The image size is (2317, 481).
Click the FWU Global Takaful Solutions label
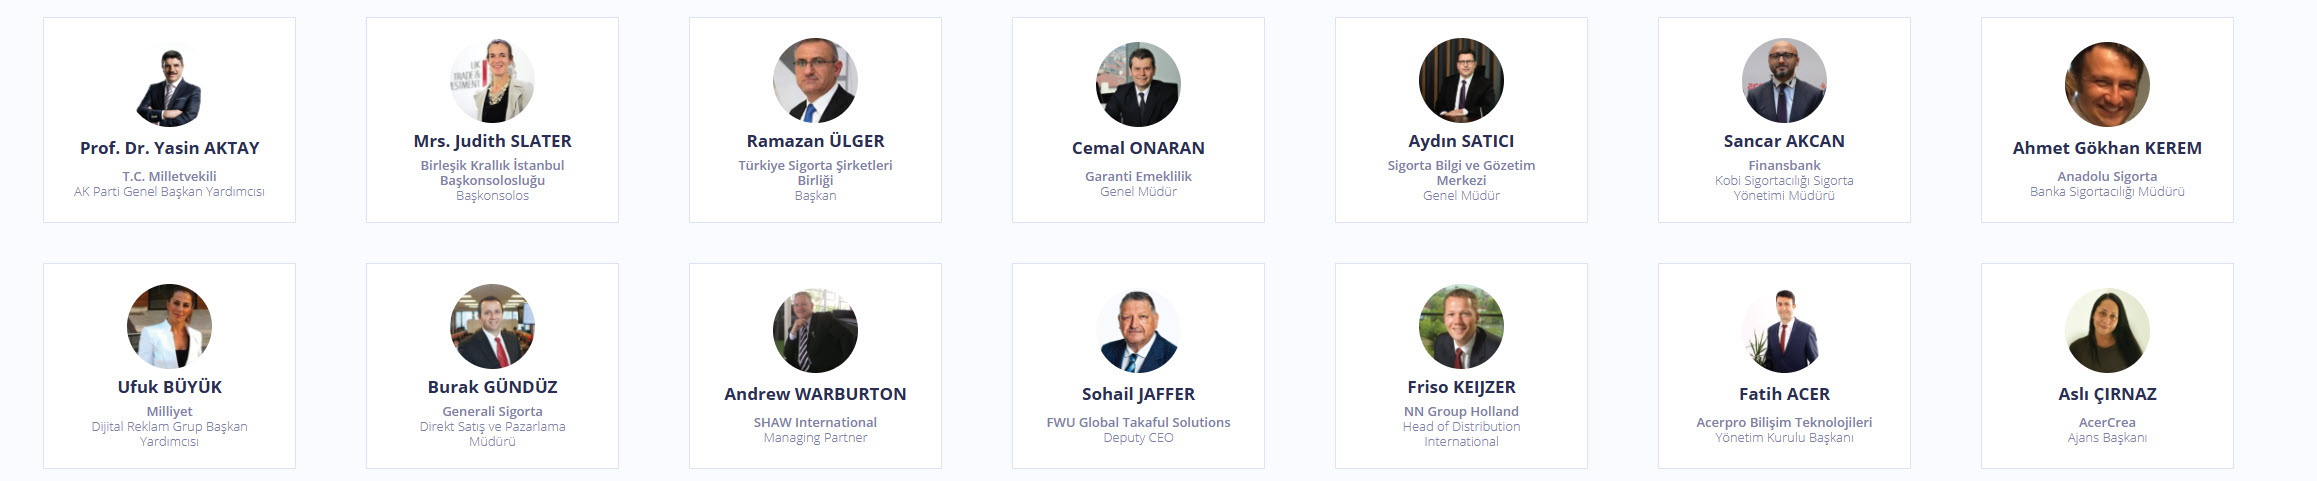coord(1138,422)
